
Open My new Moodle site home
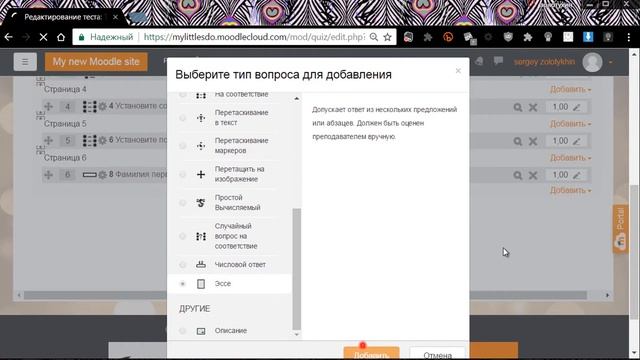[x=96, y=62]
